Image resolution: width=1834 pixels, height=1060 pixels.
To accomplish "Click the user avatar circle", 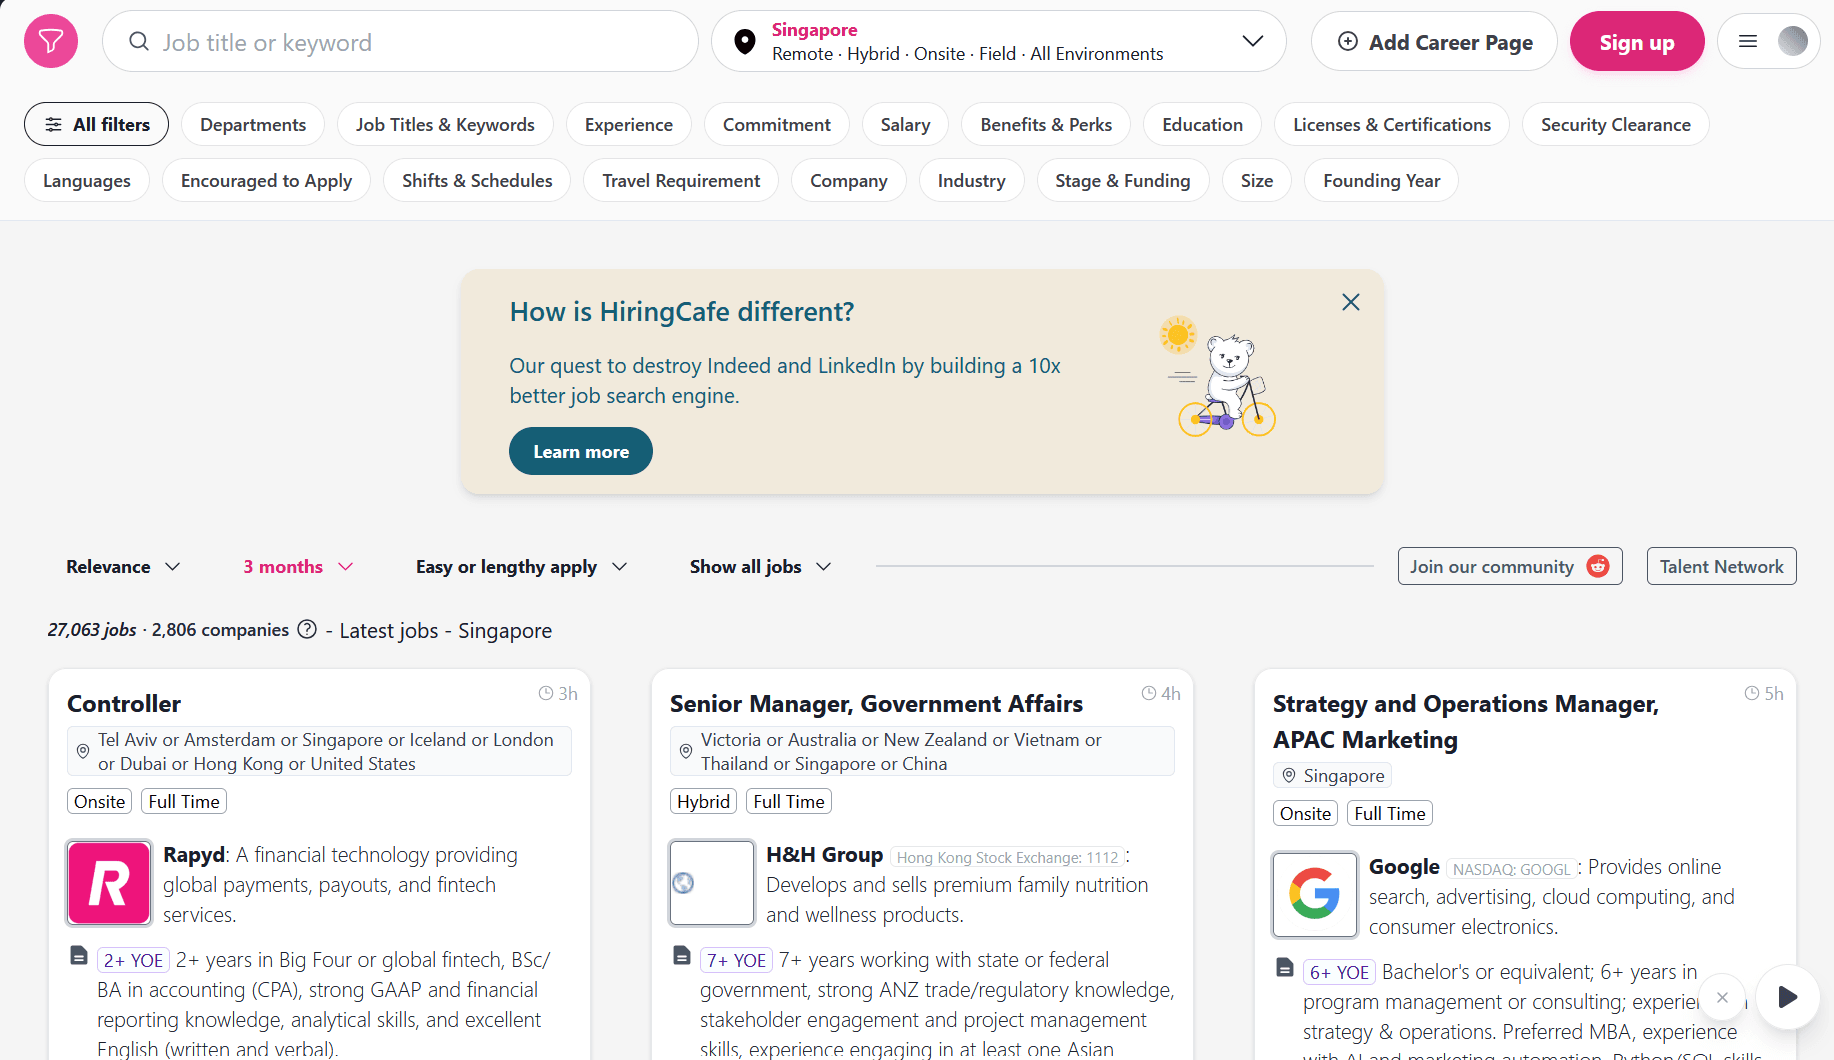I will pos(1793,41).
